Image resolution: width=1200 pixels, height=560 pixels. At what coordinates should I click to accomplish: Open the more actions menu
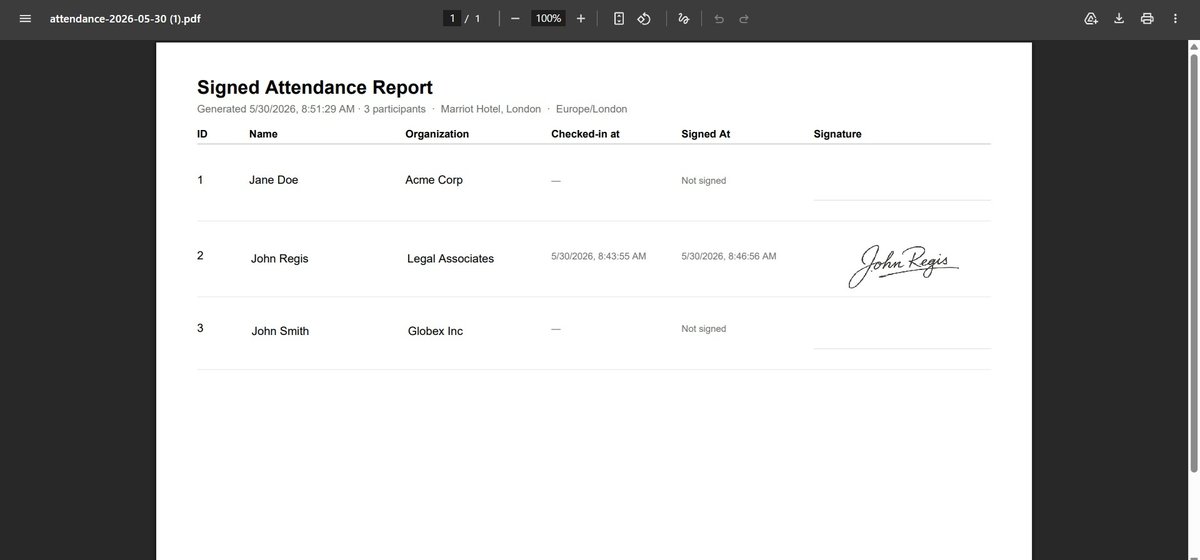point(1175,19)
